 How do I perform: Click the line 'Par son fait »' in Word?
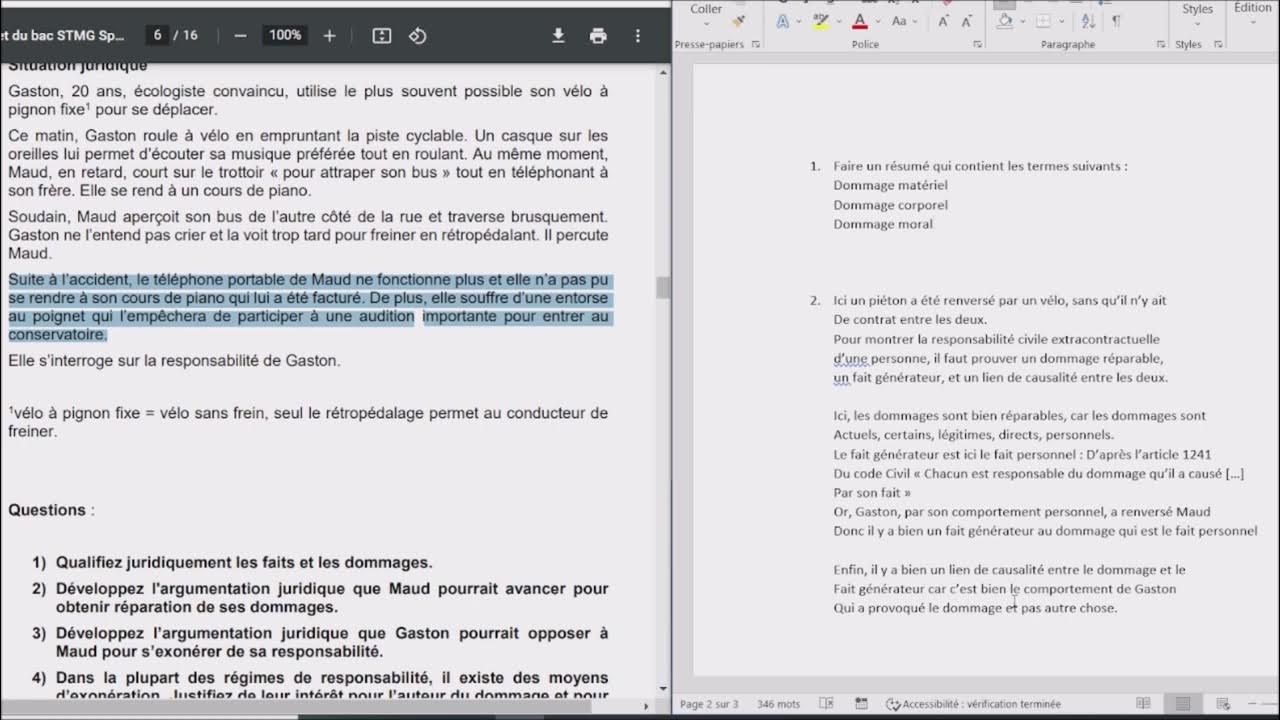[x=872, y=493]
